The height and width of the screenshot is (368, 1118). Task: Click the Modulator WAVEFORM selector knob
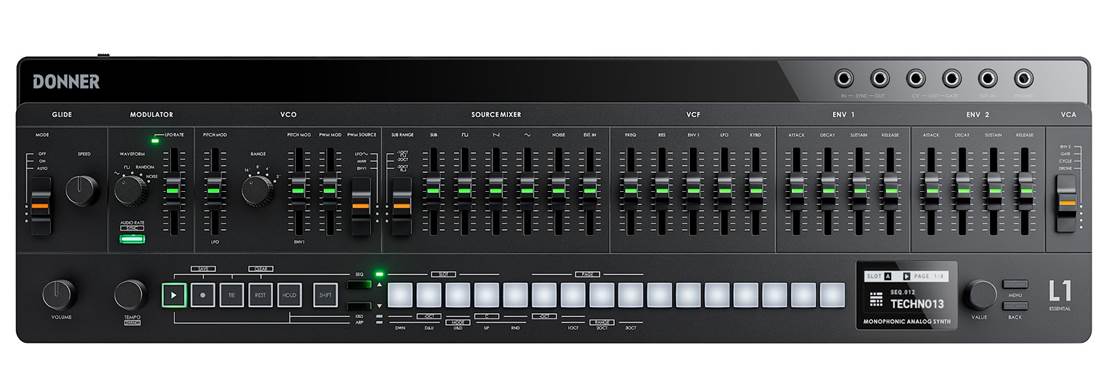coord(130,190)
